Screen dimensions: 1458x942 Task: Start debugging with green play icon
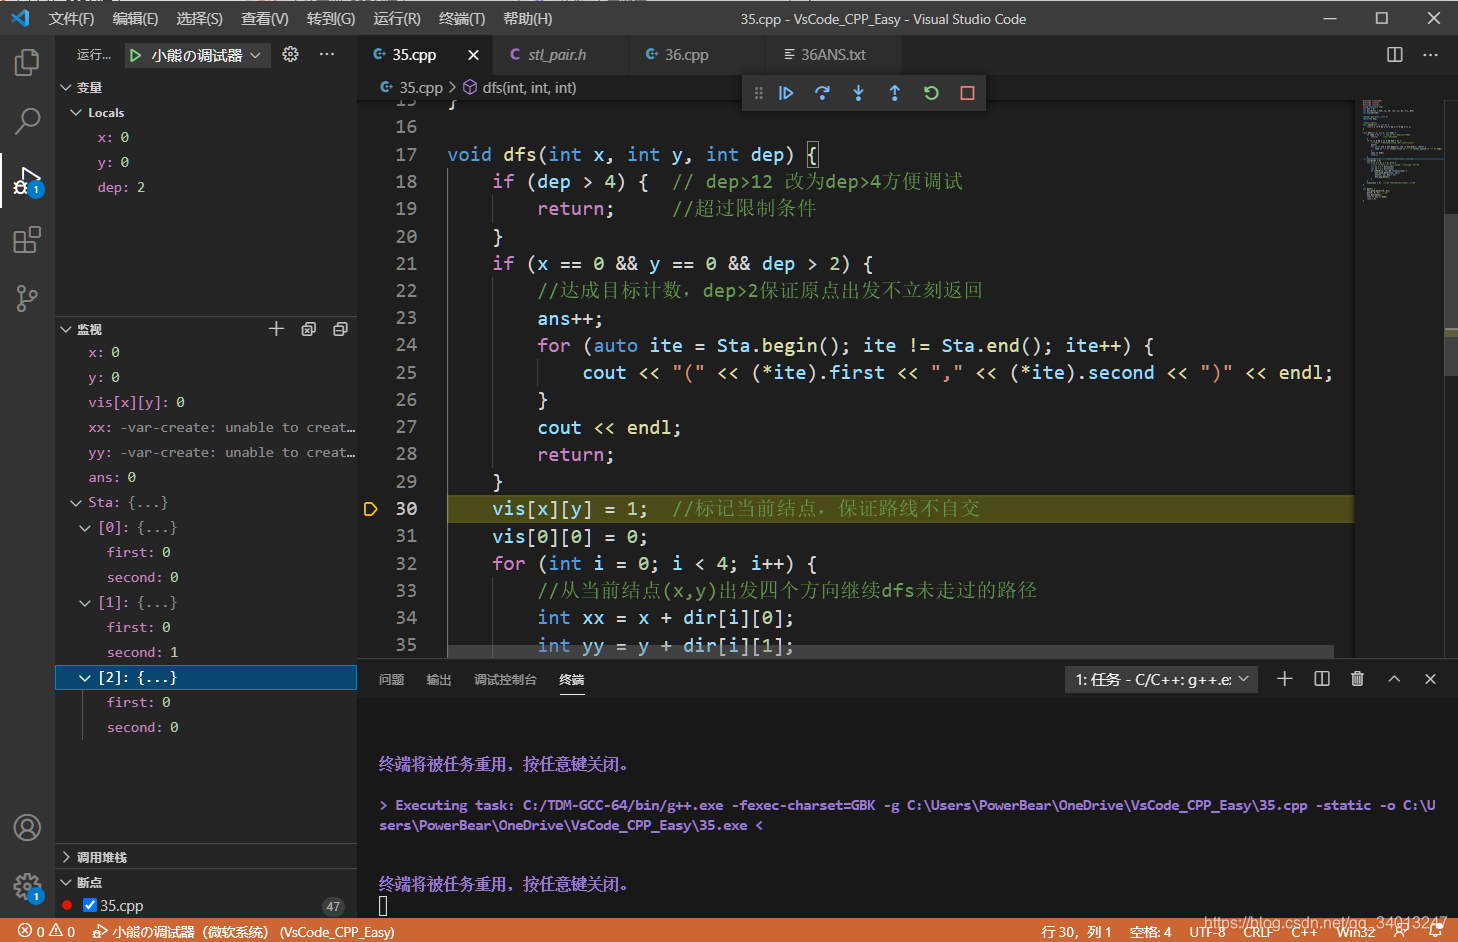(135, 55)
